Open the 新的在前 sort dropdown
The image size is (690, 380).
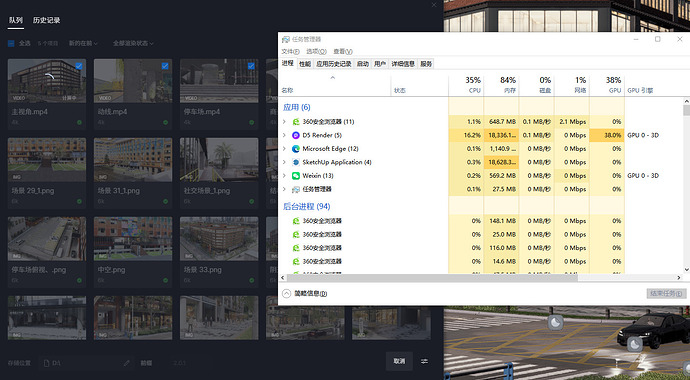83,43
